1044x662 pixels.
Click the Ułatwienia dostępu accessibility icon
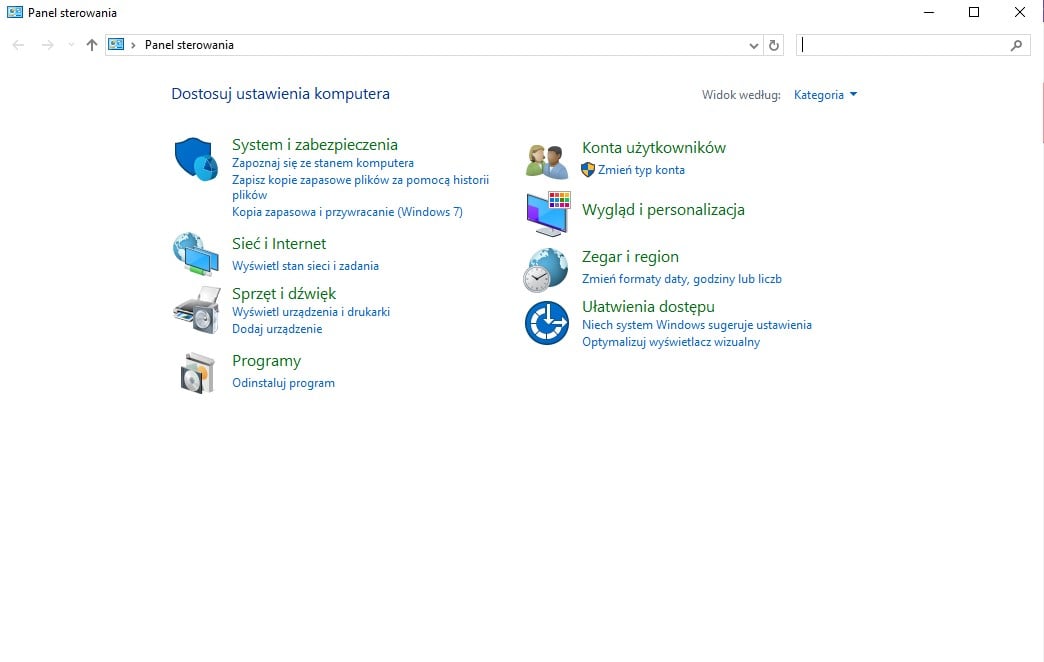[x=546, y=322]
